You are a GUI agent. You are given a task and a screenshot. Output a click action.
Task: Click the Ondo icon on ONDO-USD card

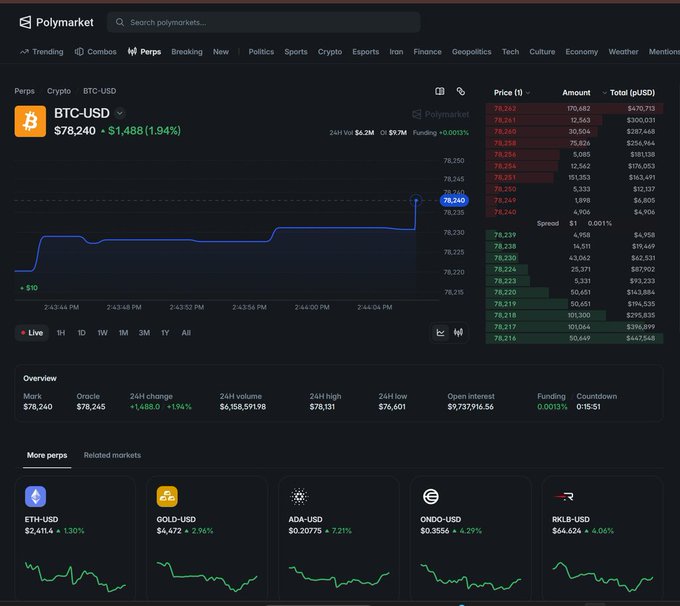click(x=431, y=497)
